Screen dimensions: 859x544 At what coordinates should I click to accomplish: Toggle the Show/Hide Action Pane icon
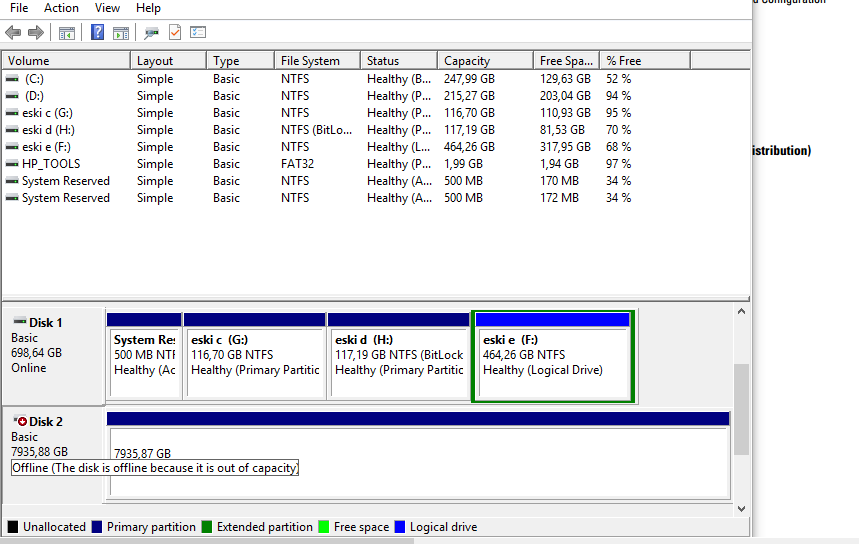(x=120, y=32)
